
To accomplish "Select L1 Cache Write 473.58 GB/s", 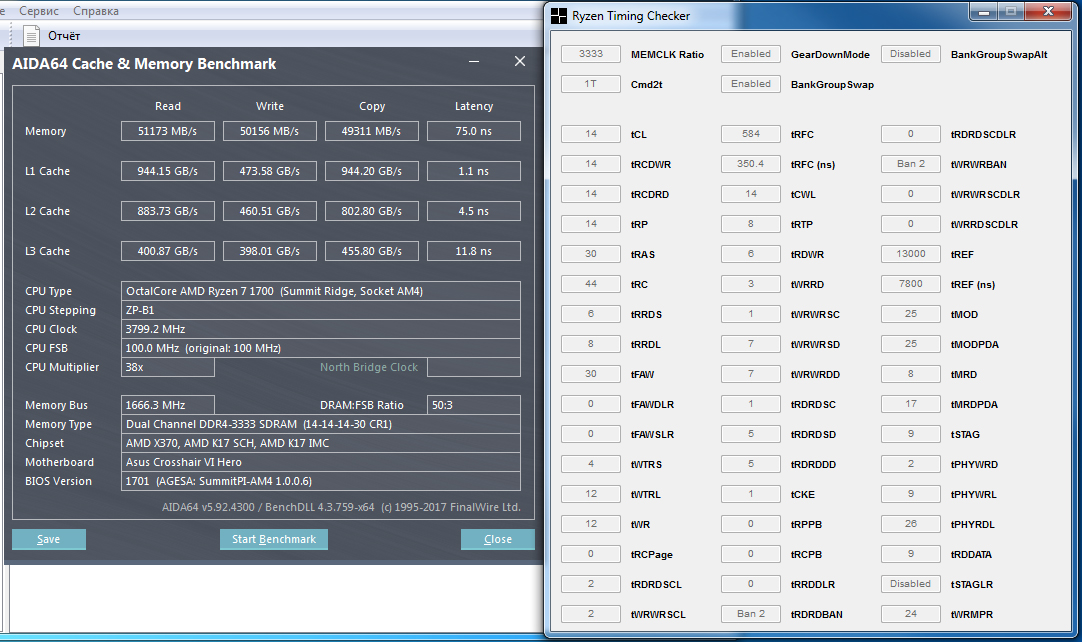I will (x=270, y=171).
